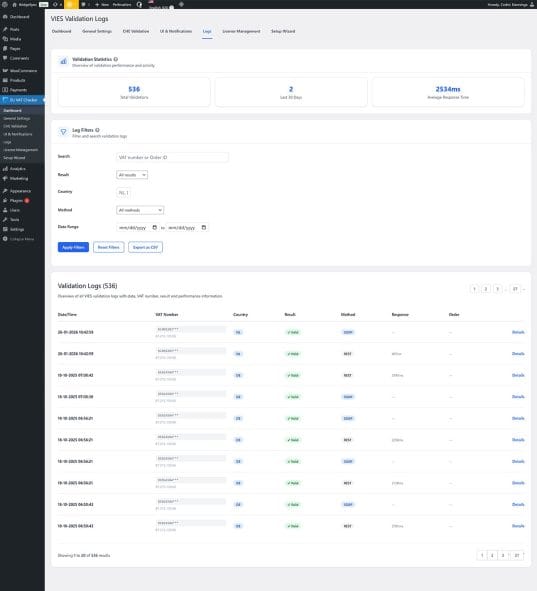Viewport: 537px width, 591px height.
Task: Click the 2534ms Average Response Time value
Action: [x=448, y=89]
